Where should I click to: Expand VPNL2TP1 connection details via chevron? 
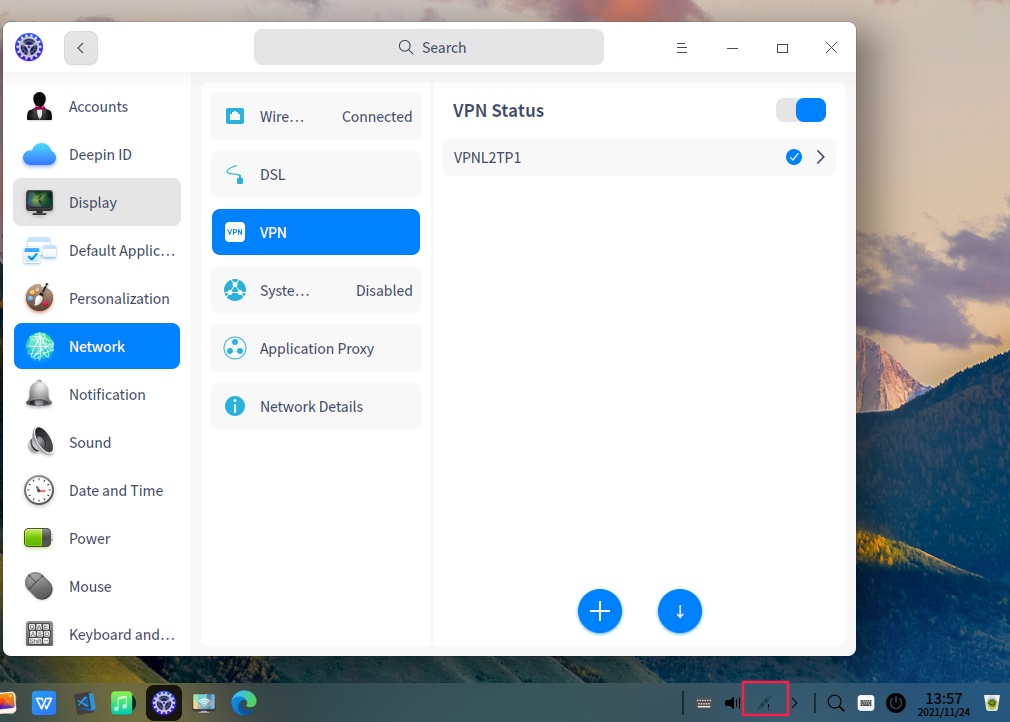pyautogui.click(x=819, y=157)
